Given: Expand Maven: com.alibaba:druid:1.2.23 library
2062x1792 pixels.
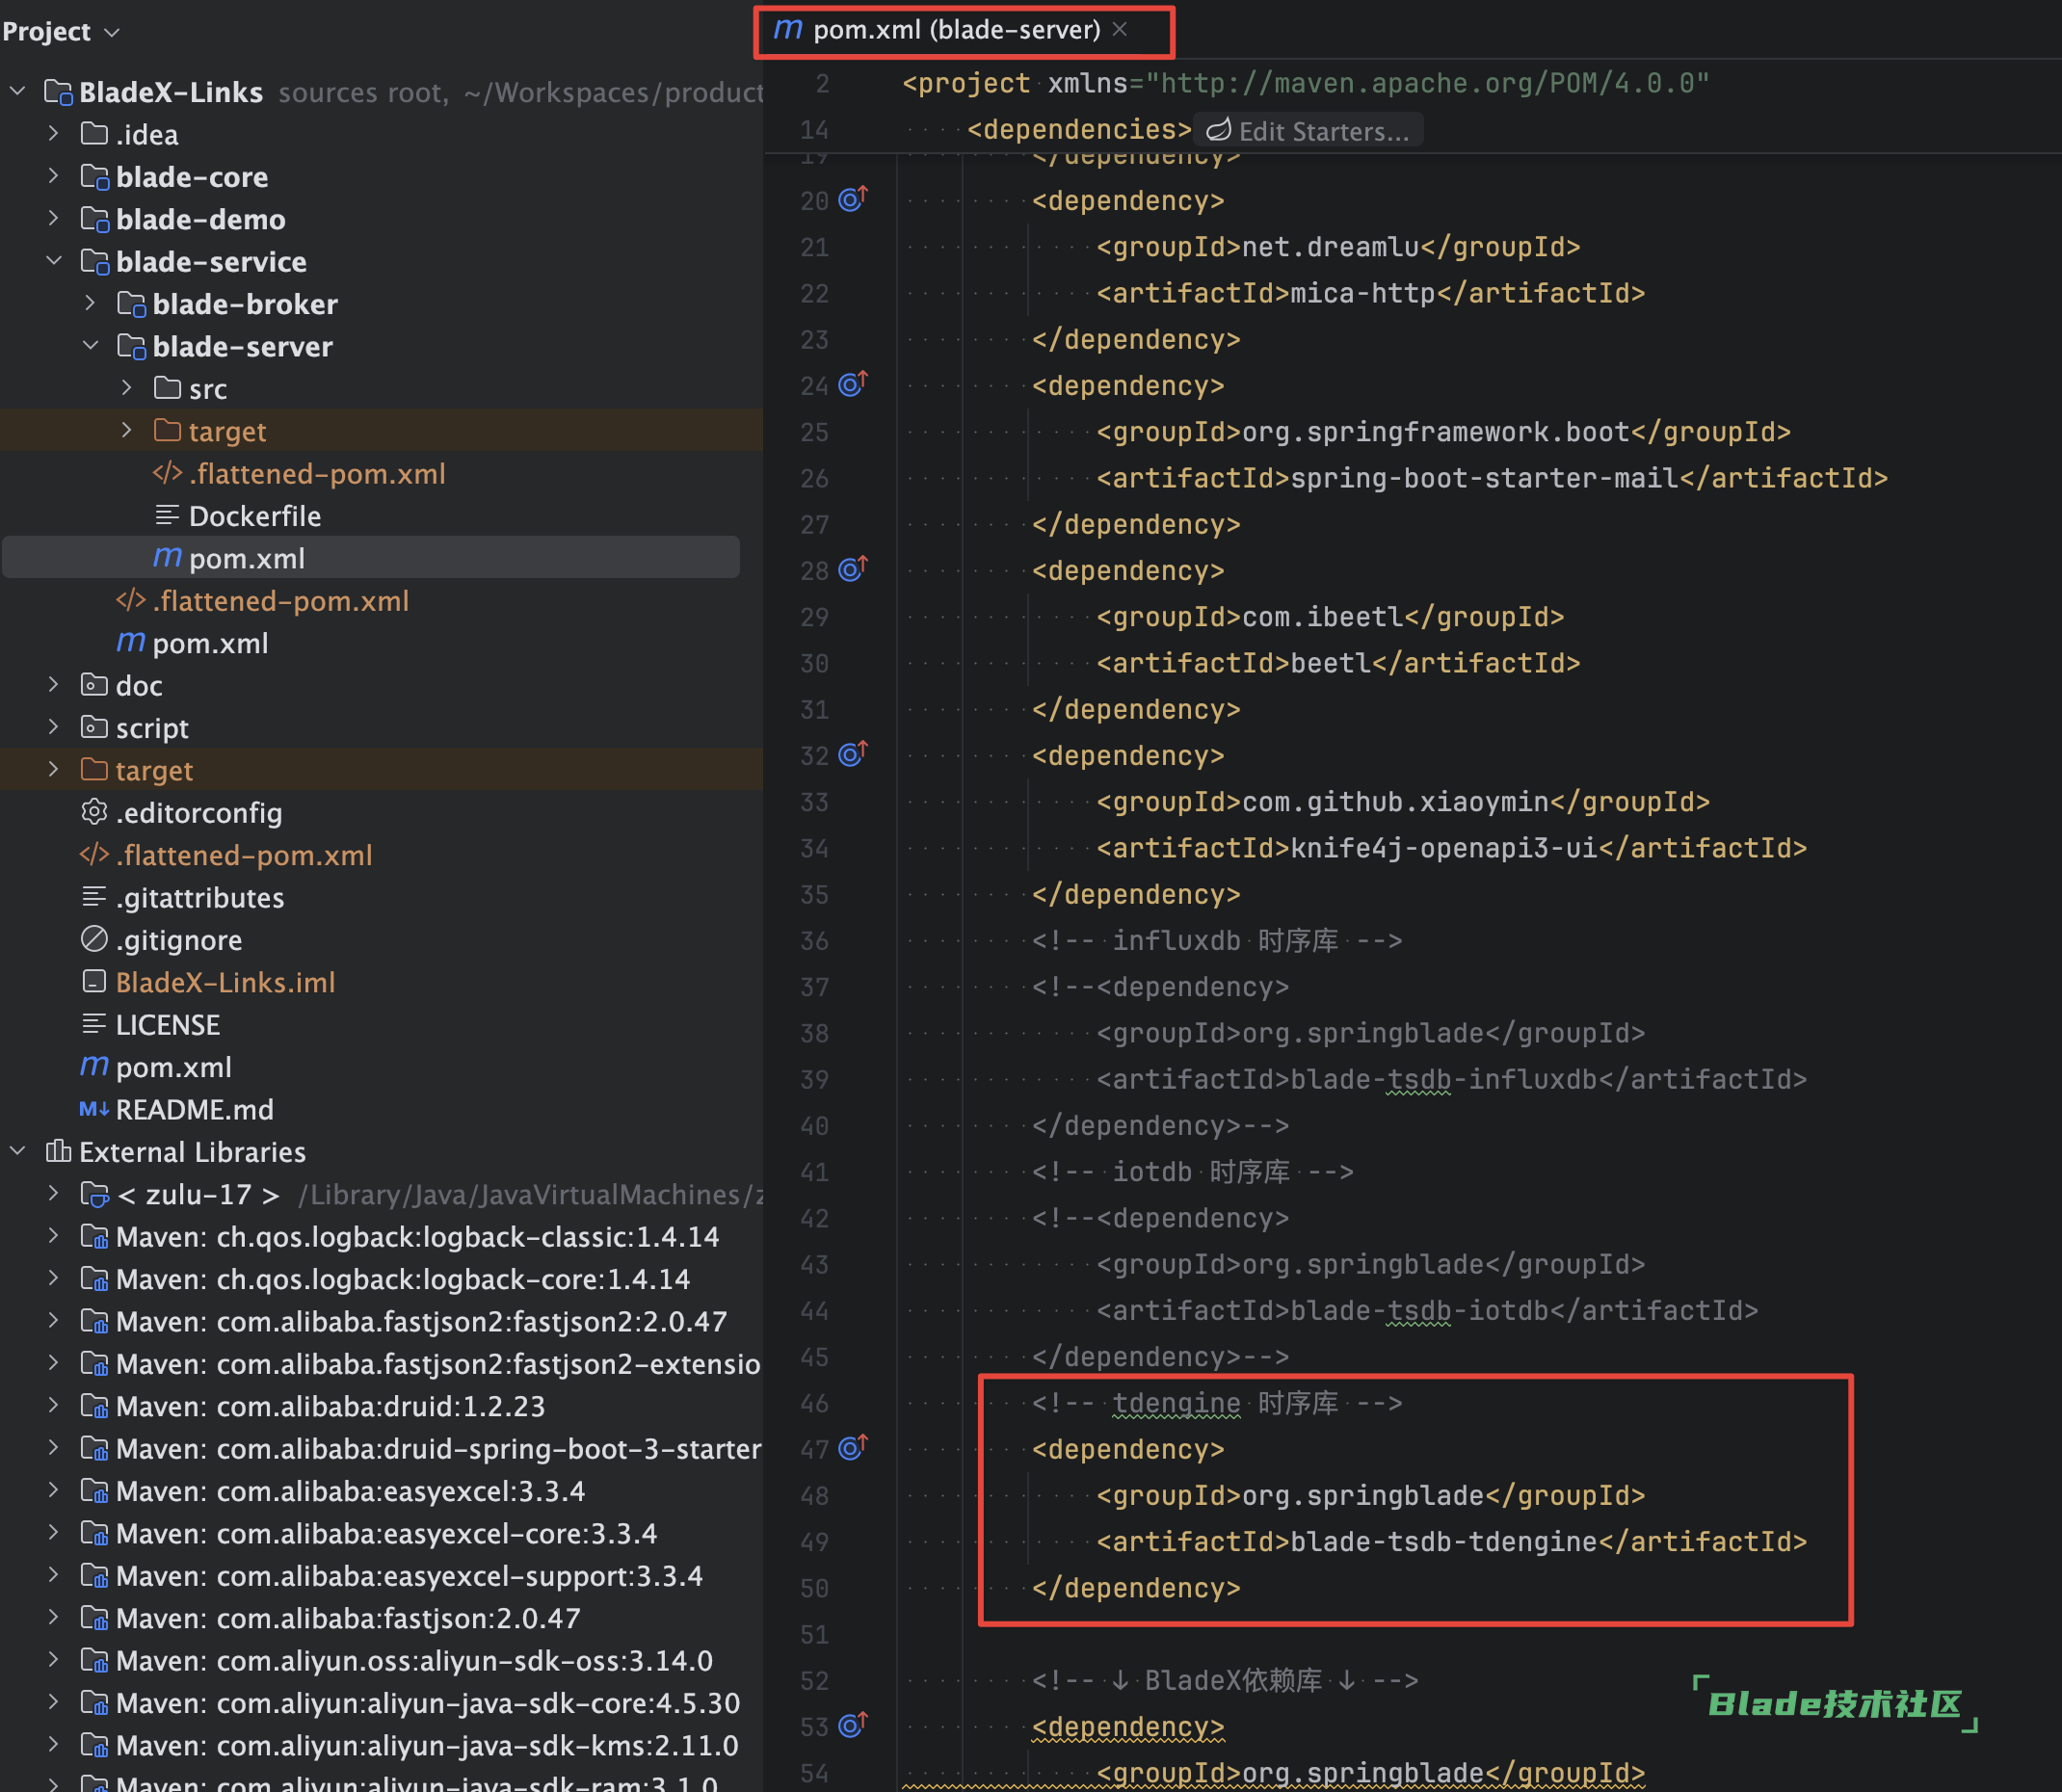Looking at the screenshot, I should click(54, 1406).
